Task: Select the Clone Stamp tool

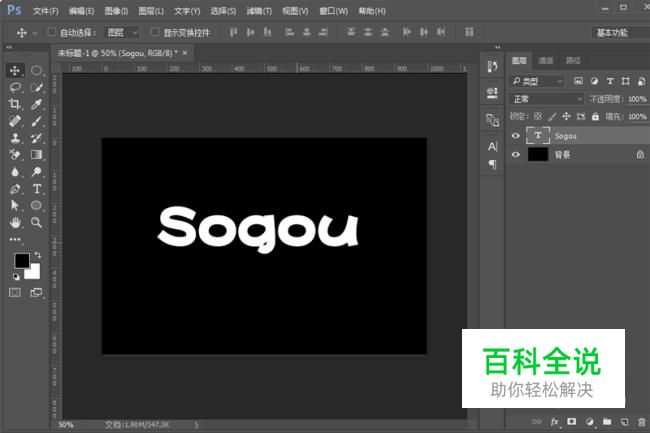Action: click(x=15, y=138)
